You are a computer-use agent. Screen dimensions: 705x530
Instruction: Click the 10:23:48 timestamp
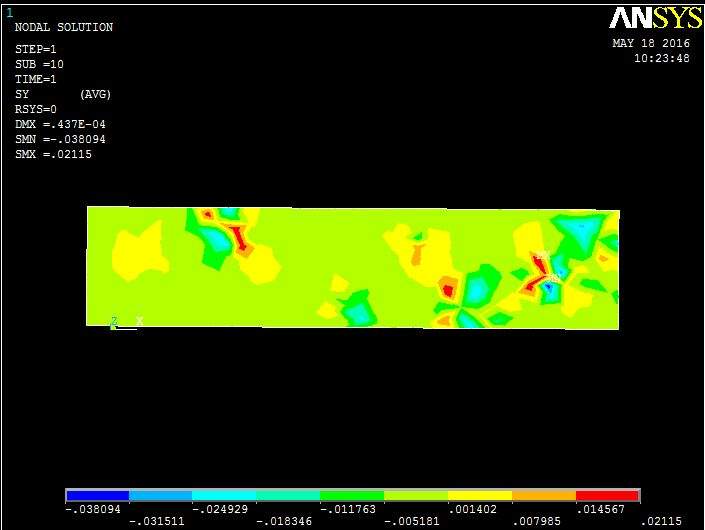point(661,58)
